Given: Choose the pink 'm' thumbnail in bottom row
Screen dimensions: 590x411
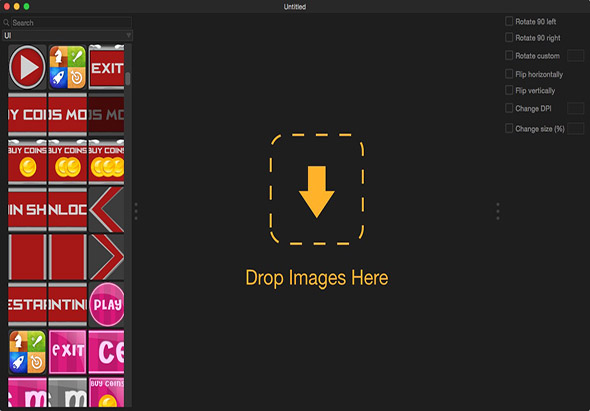Looking at the screenshot, I should click(x=27, y=392).
